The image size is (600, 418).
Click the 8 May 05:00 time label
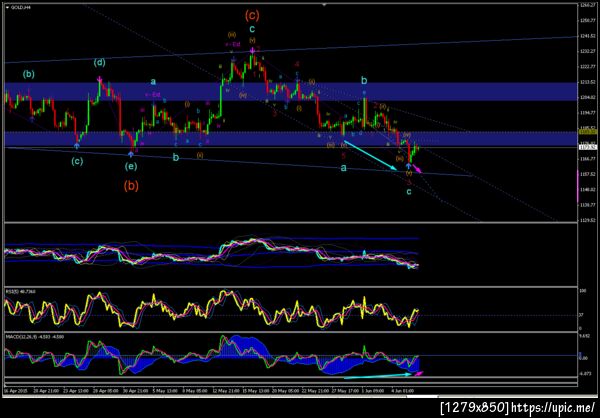point(196,391)
